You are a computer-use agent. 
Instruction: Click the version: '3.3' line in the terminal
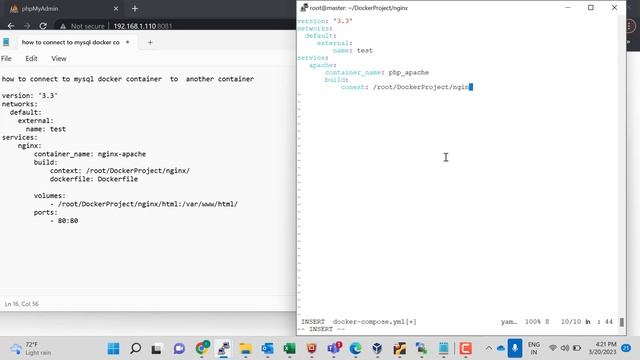pos(324,21)
